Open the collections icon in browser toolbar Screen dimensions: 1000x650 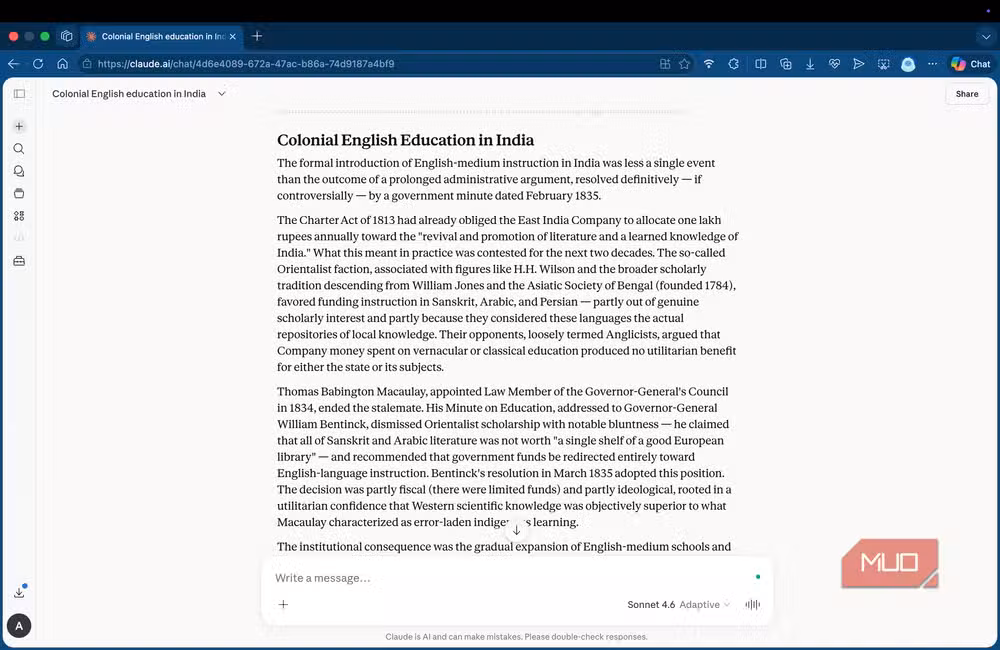tap(786, 64)
